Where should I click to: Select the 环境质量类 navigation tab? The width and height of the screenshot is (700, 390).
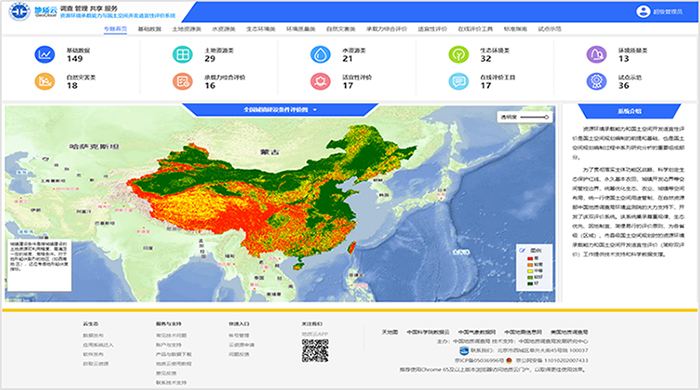click(x=300, y=29)
